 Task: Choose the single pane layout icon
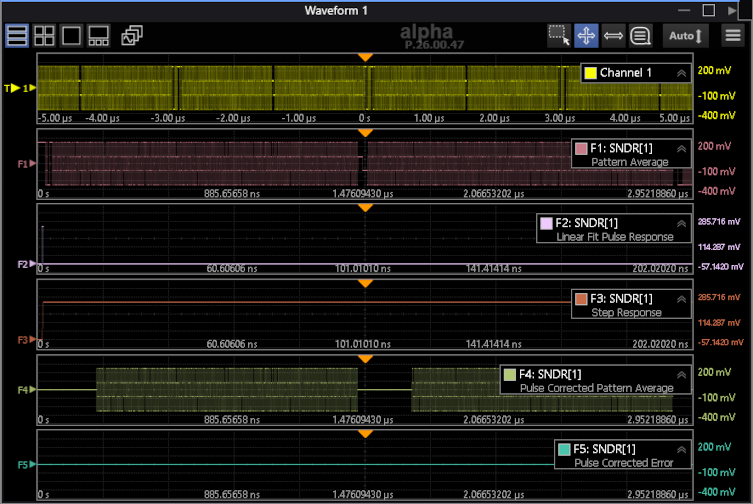pos(71,36)
